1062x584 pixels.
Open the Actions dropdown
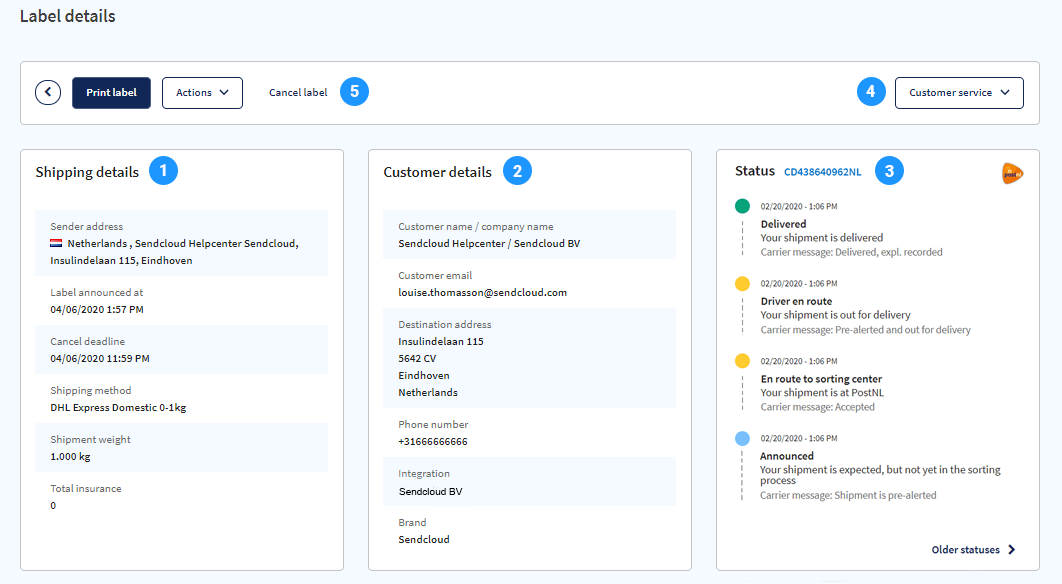pos(203,93)
